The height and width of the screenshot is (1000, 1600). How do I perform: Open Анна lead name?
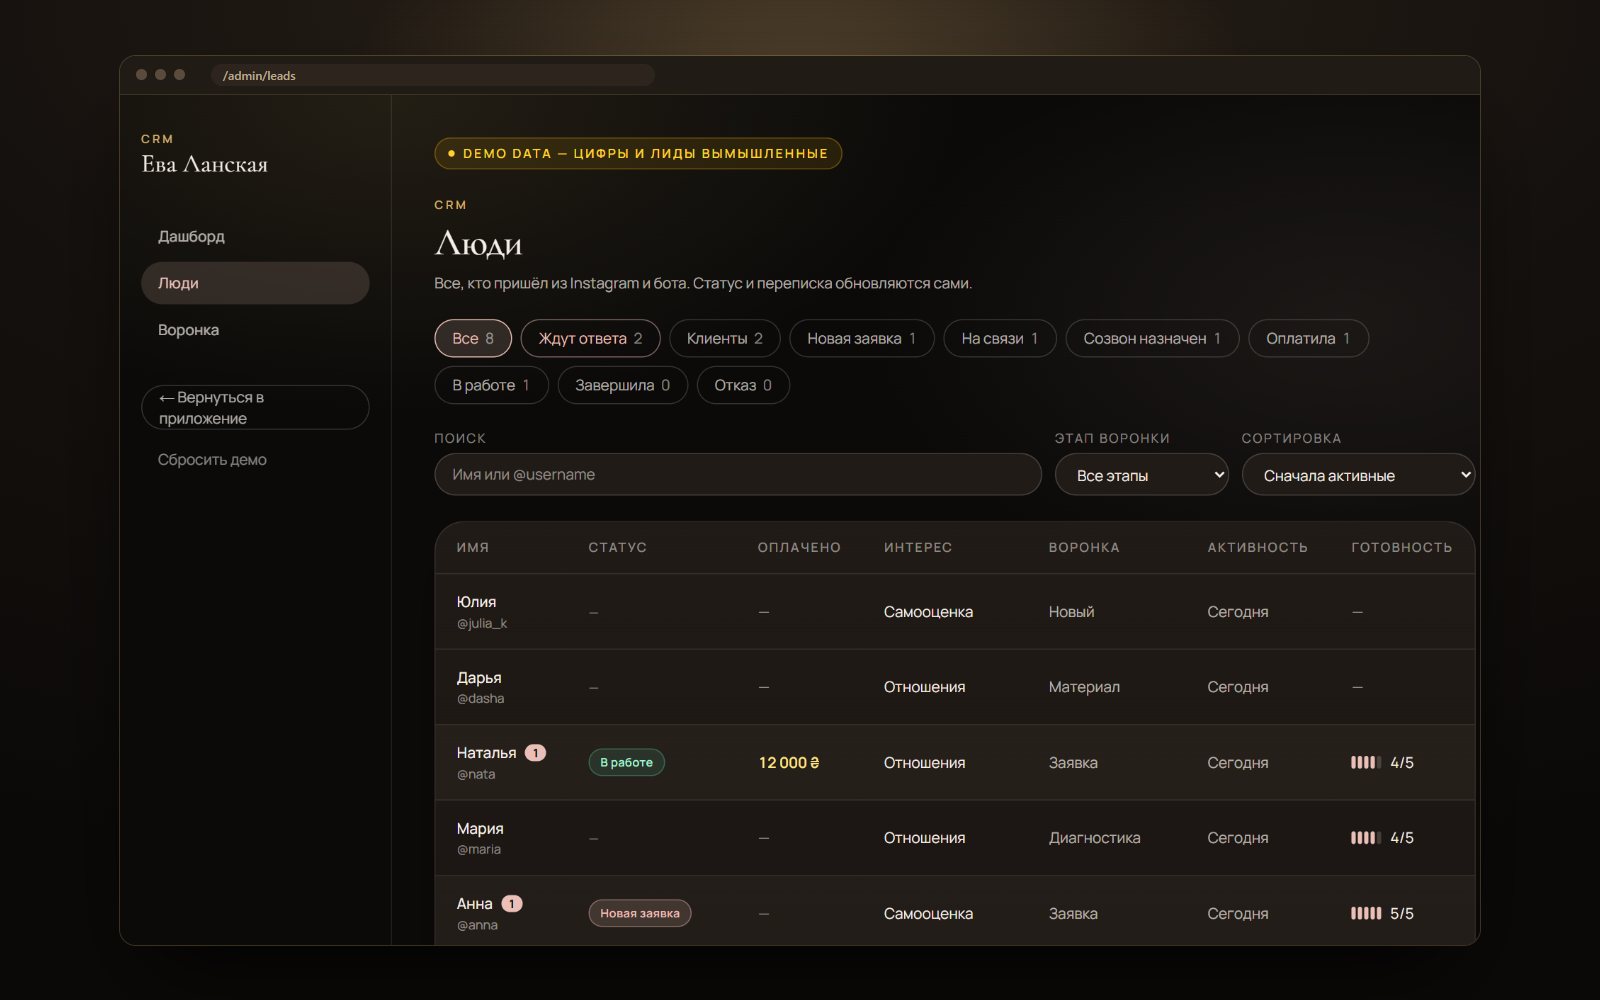tap(474, 904)
